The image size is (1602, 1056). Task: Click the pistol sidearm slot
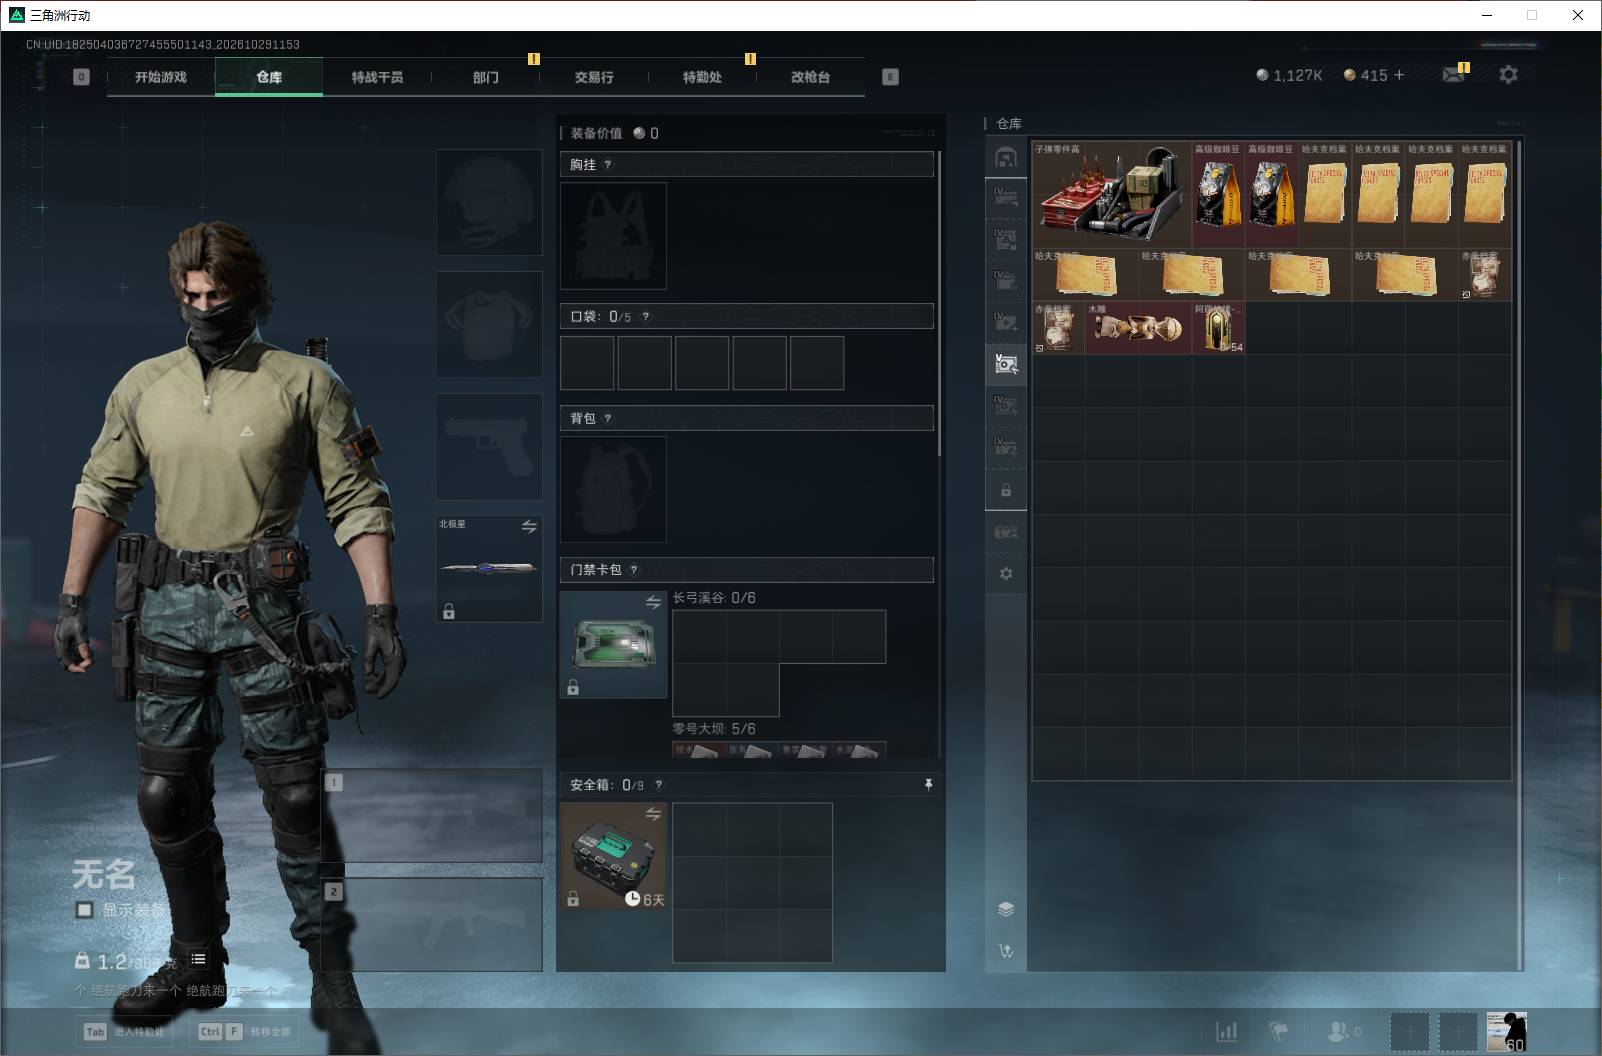(x=489, y=446)
